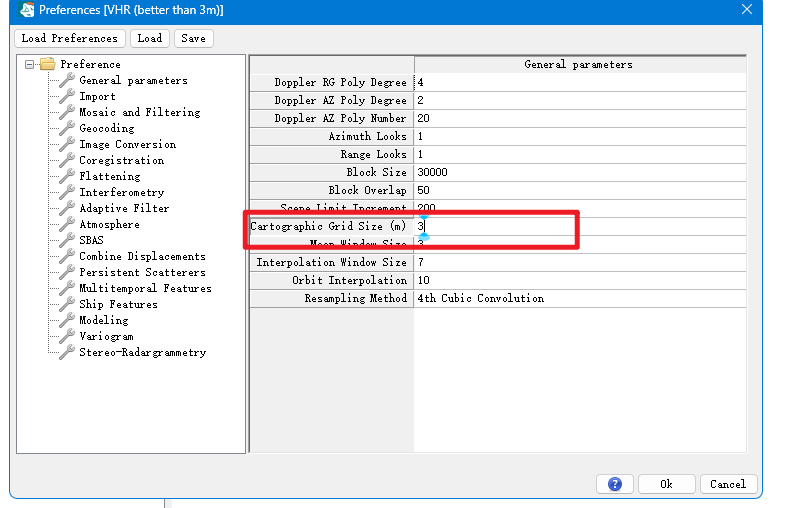Open the Resampling Method dropdown value
This screenshot has width=795, height=508.
580,298
